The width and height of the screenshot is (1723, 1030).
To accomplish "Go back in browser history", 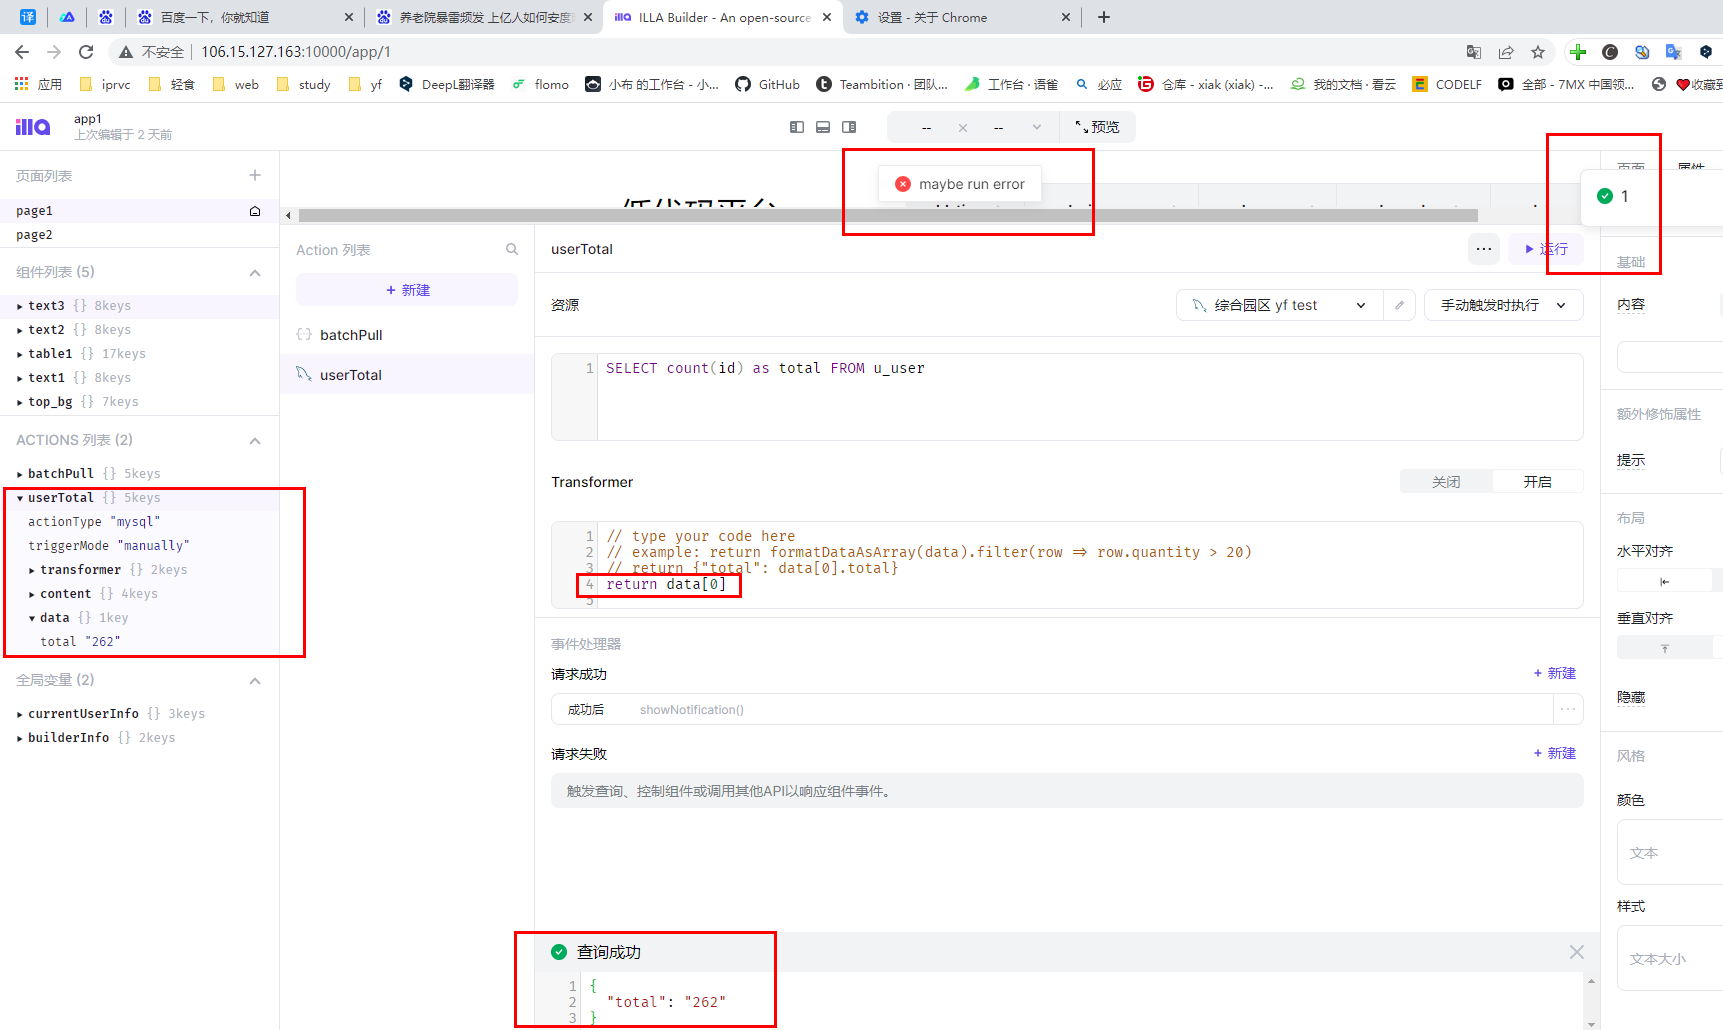I will [x=22, y=52].
